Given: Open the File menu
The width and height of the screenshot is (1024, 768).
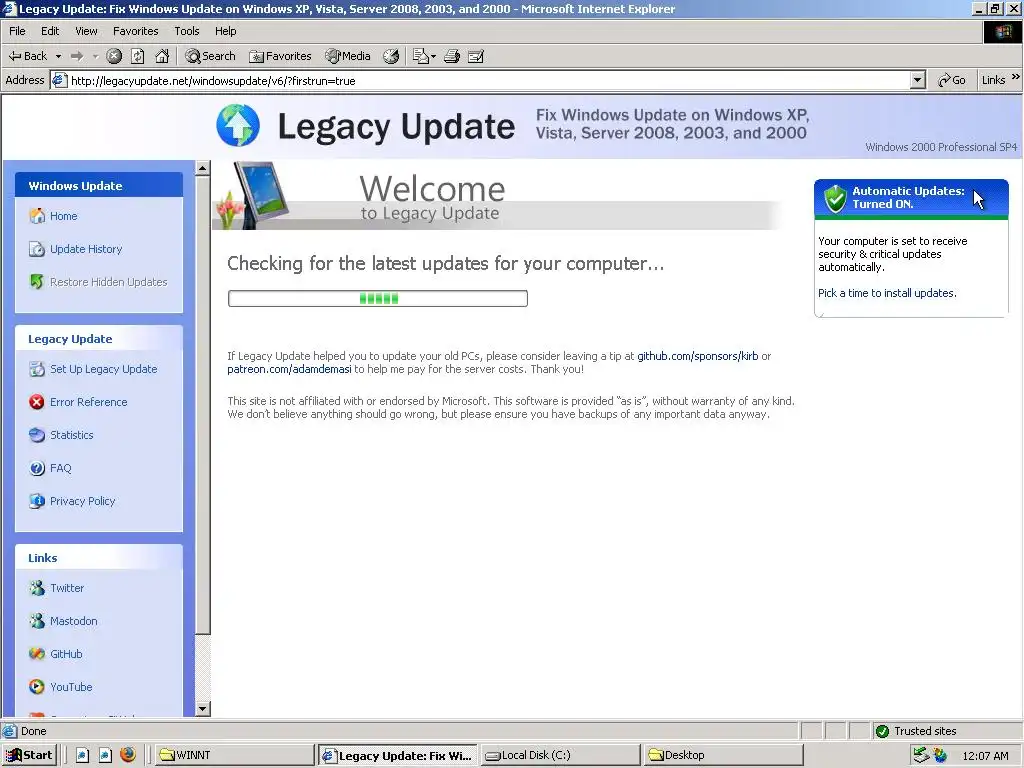Looking at the screenshot, I should click(x=18, y=31).
